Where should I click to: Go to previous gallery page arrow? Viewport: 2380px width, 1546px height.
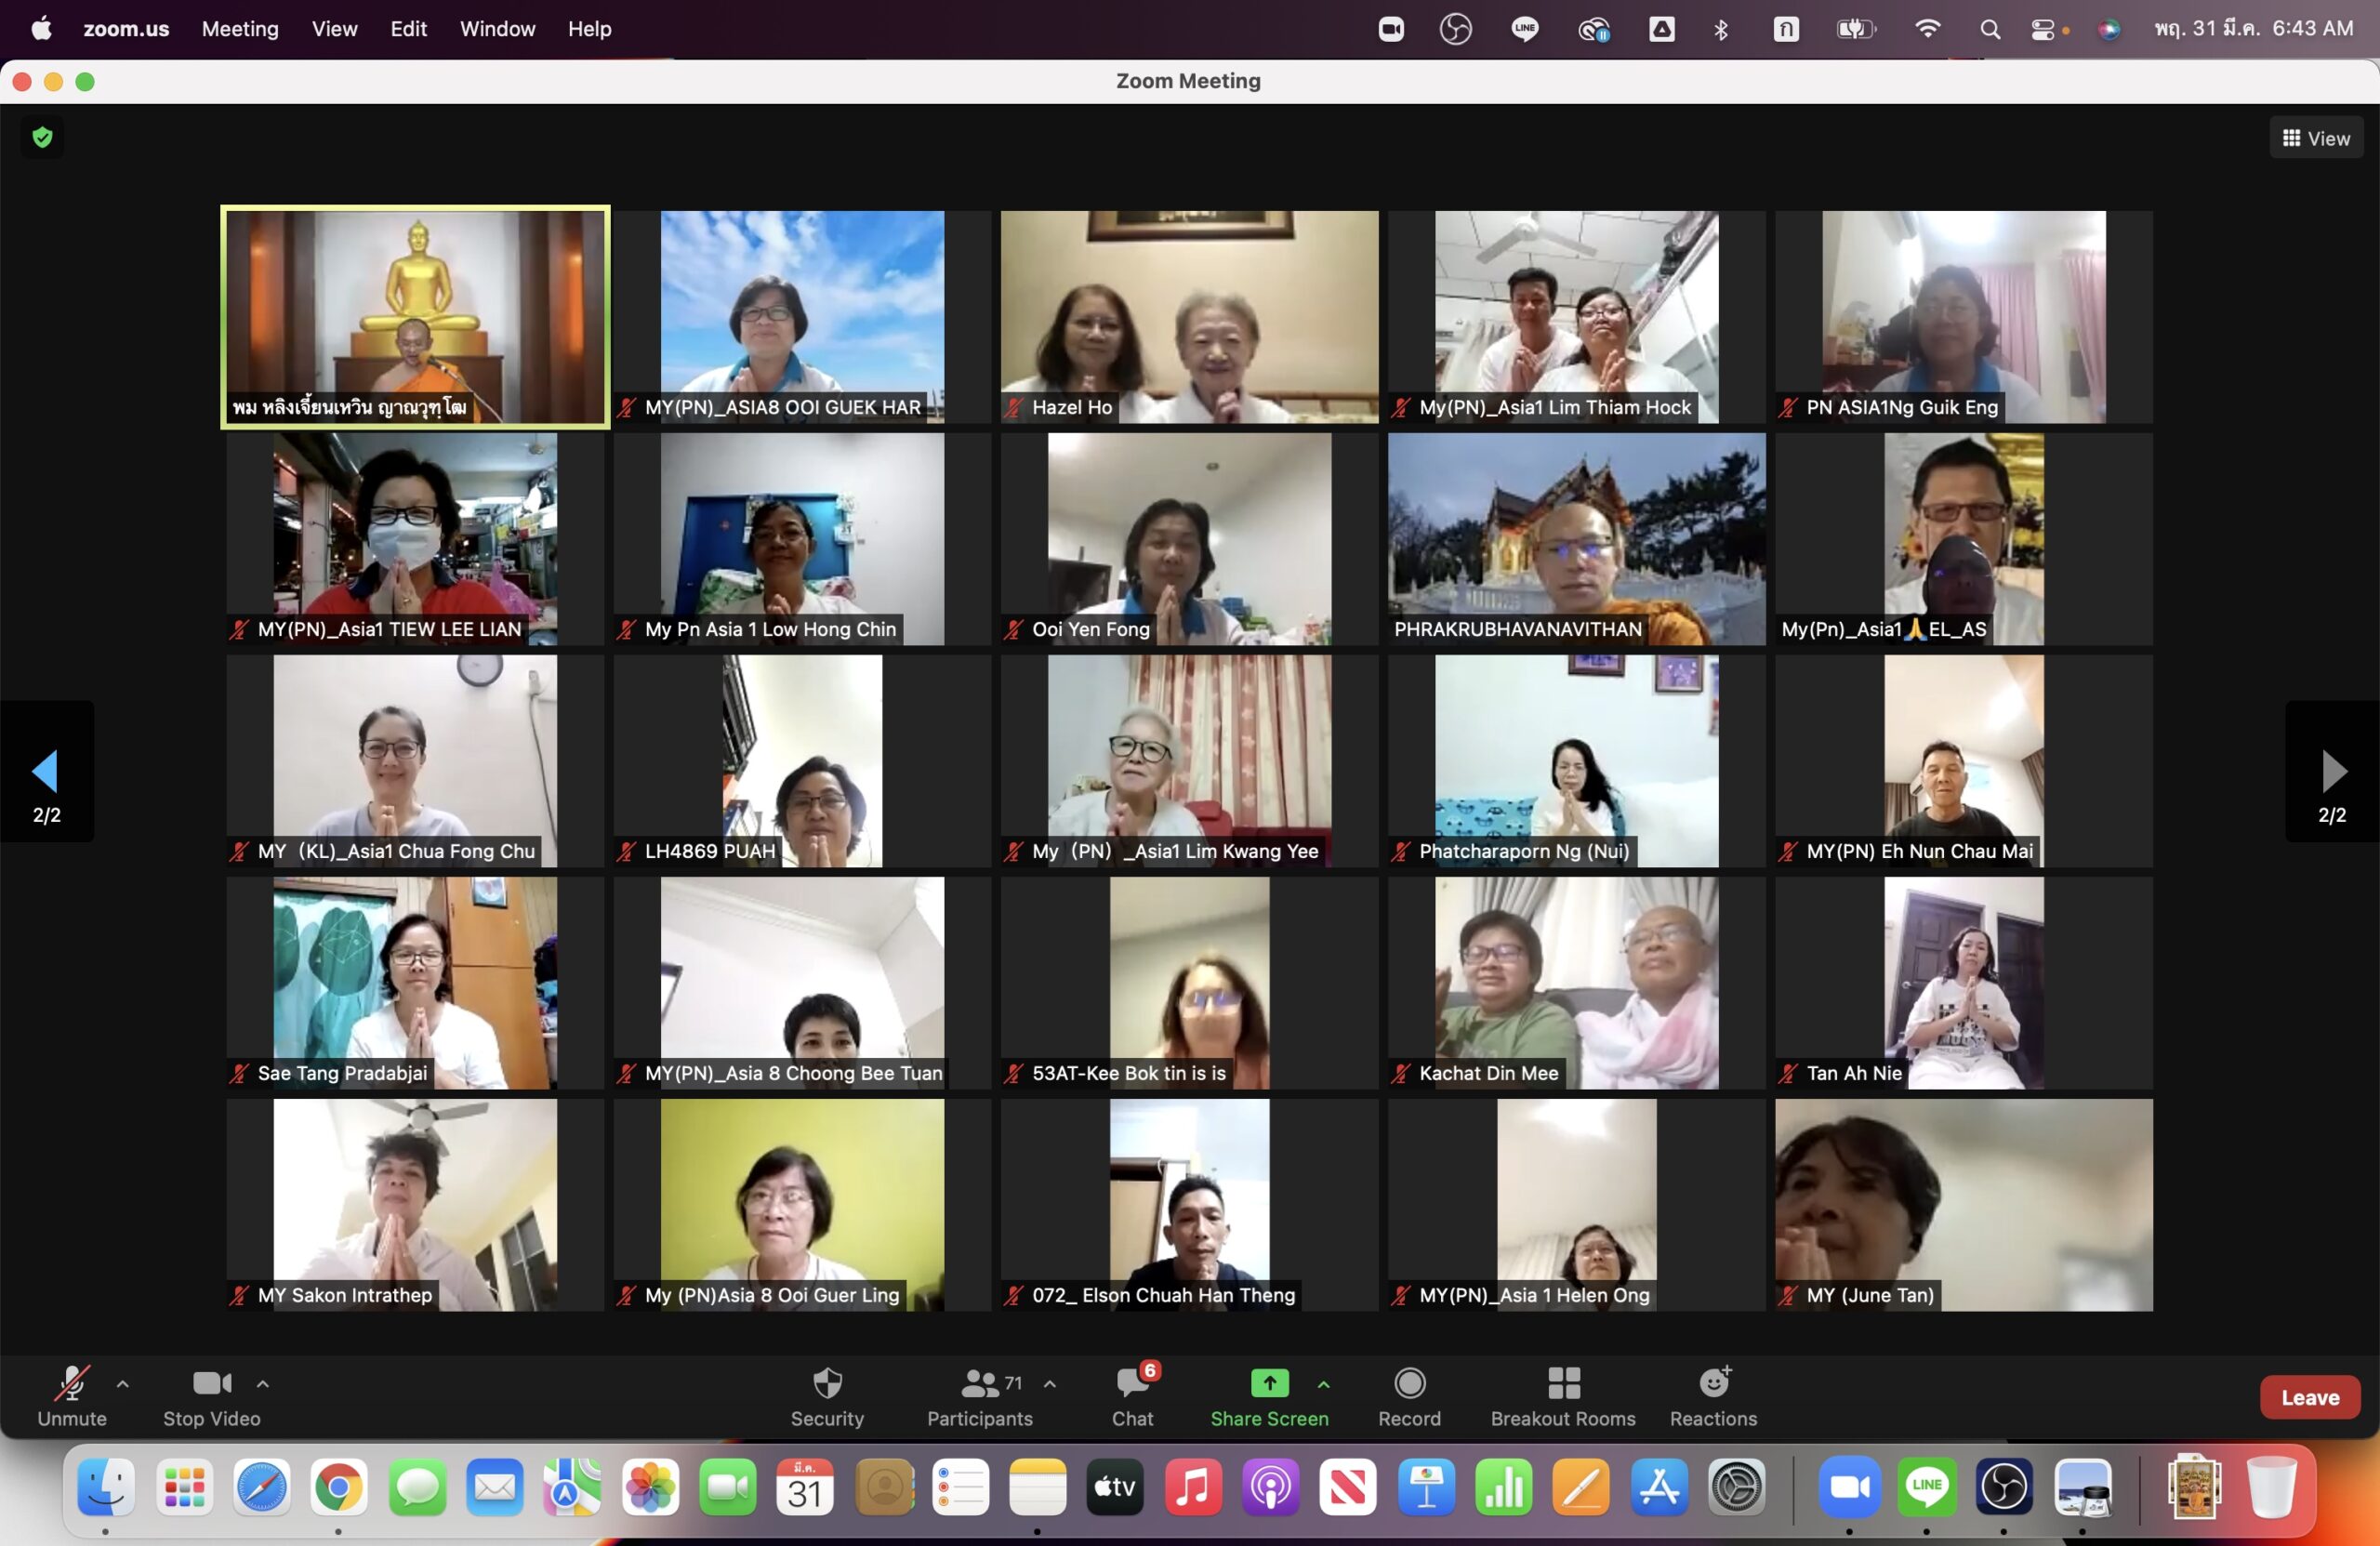tap(45, 771)
